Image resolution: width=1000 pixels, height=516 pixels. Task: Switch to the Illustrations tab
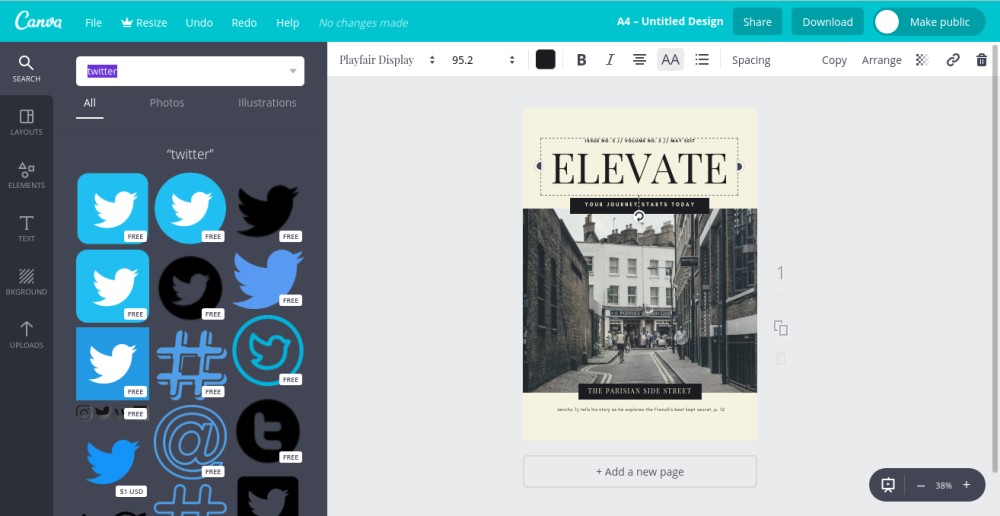click(267, 103)
